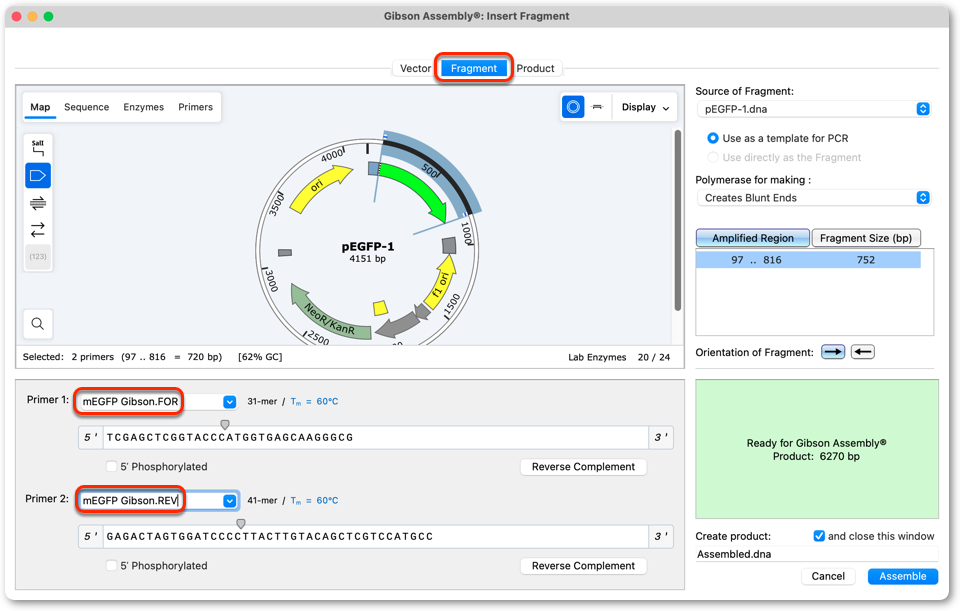Select Use as a template for PCR
The image size is (960, 611).
[713, 138]
